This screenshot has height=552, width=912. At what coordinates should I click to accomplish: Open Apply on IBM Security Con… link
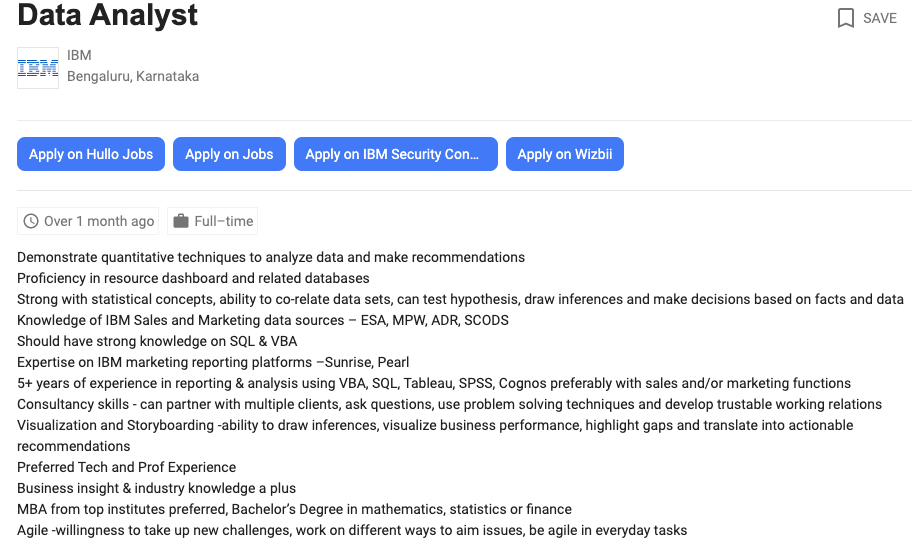click(x=392, y=154)
